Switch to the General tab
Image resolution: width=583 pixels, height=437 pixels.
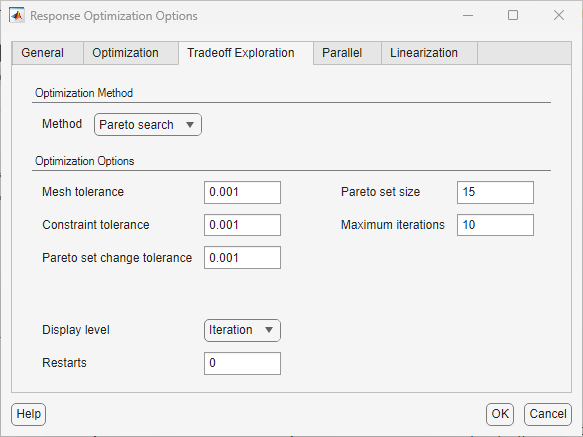pyautogui.click(x=48, y=53)
